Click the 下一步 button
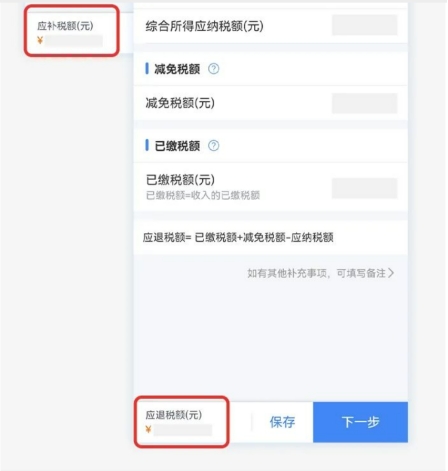Screen dimensions: 448x471 [360, 422]
